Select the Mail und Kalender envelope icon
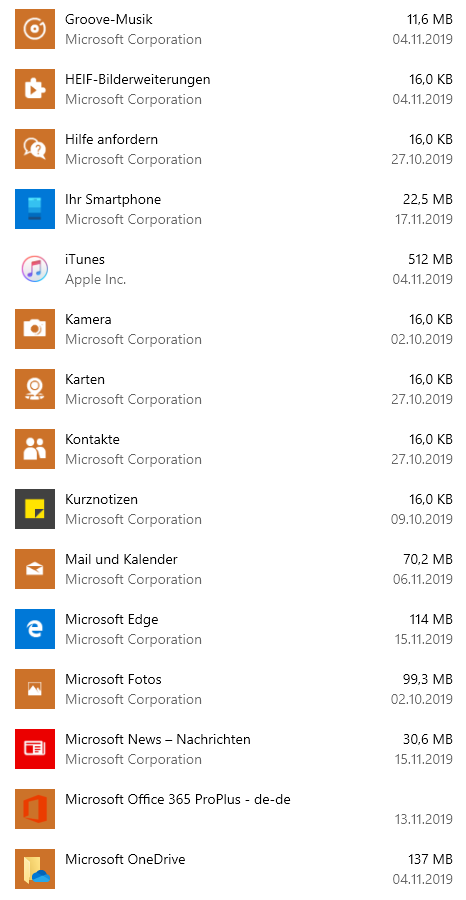This screenshot has height=900, width=466. (x=35, y=569)
